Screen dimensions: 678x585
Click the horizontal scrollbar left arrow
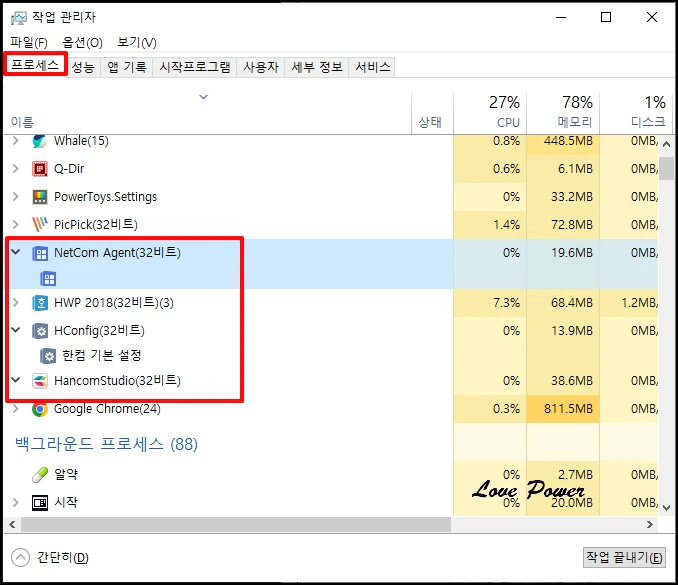(12, 524)
